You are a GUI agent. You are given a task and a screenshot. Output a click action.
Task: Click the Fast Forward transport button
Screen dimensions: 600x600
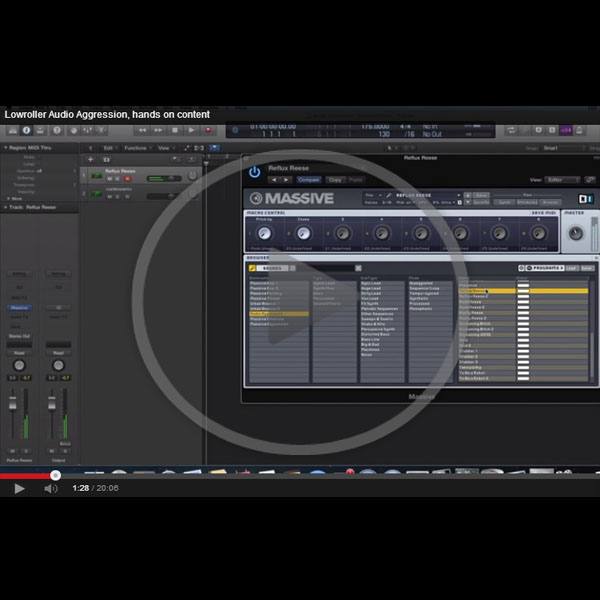(x=158, y=130)
